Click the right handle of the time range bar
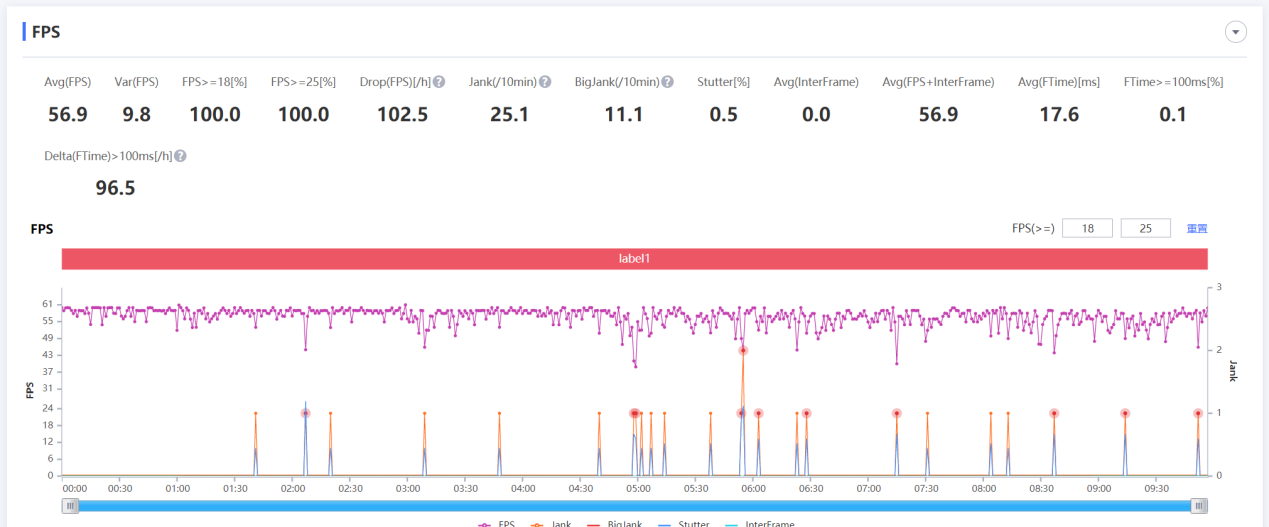 tap(1199, 506)
